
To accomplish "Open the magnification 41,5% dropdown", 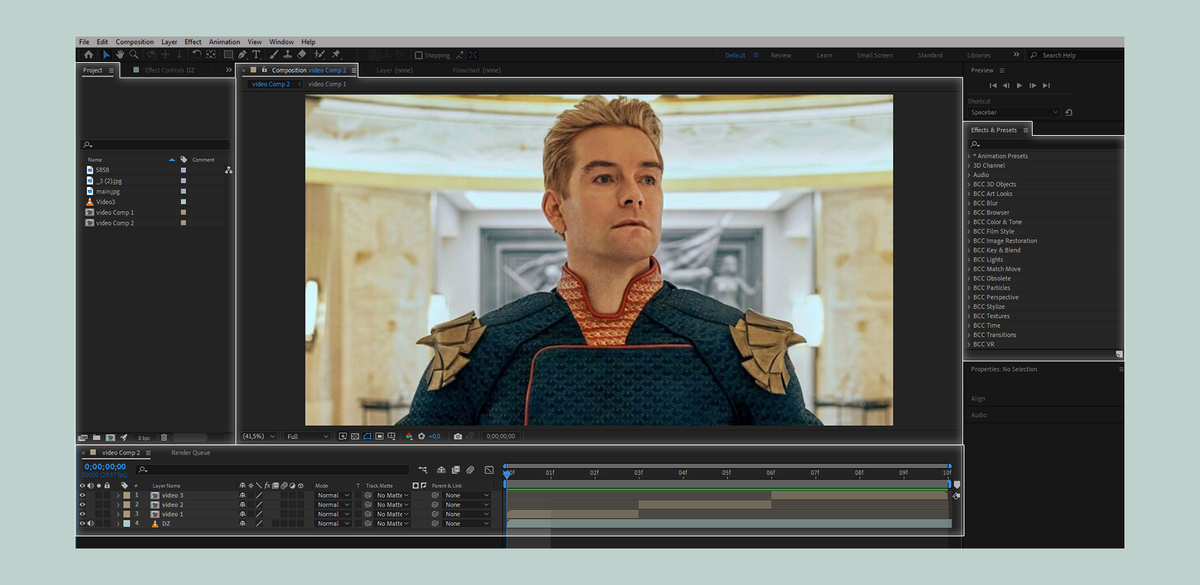I will click(260, 436).
